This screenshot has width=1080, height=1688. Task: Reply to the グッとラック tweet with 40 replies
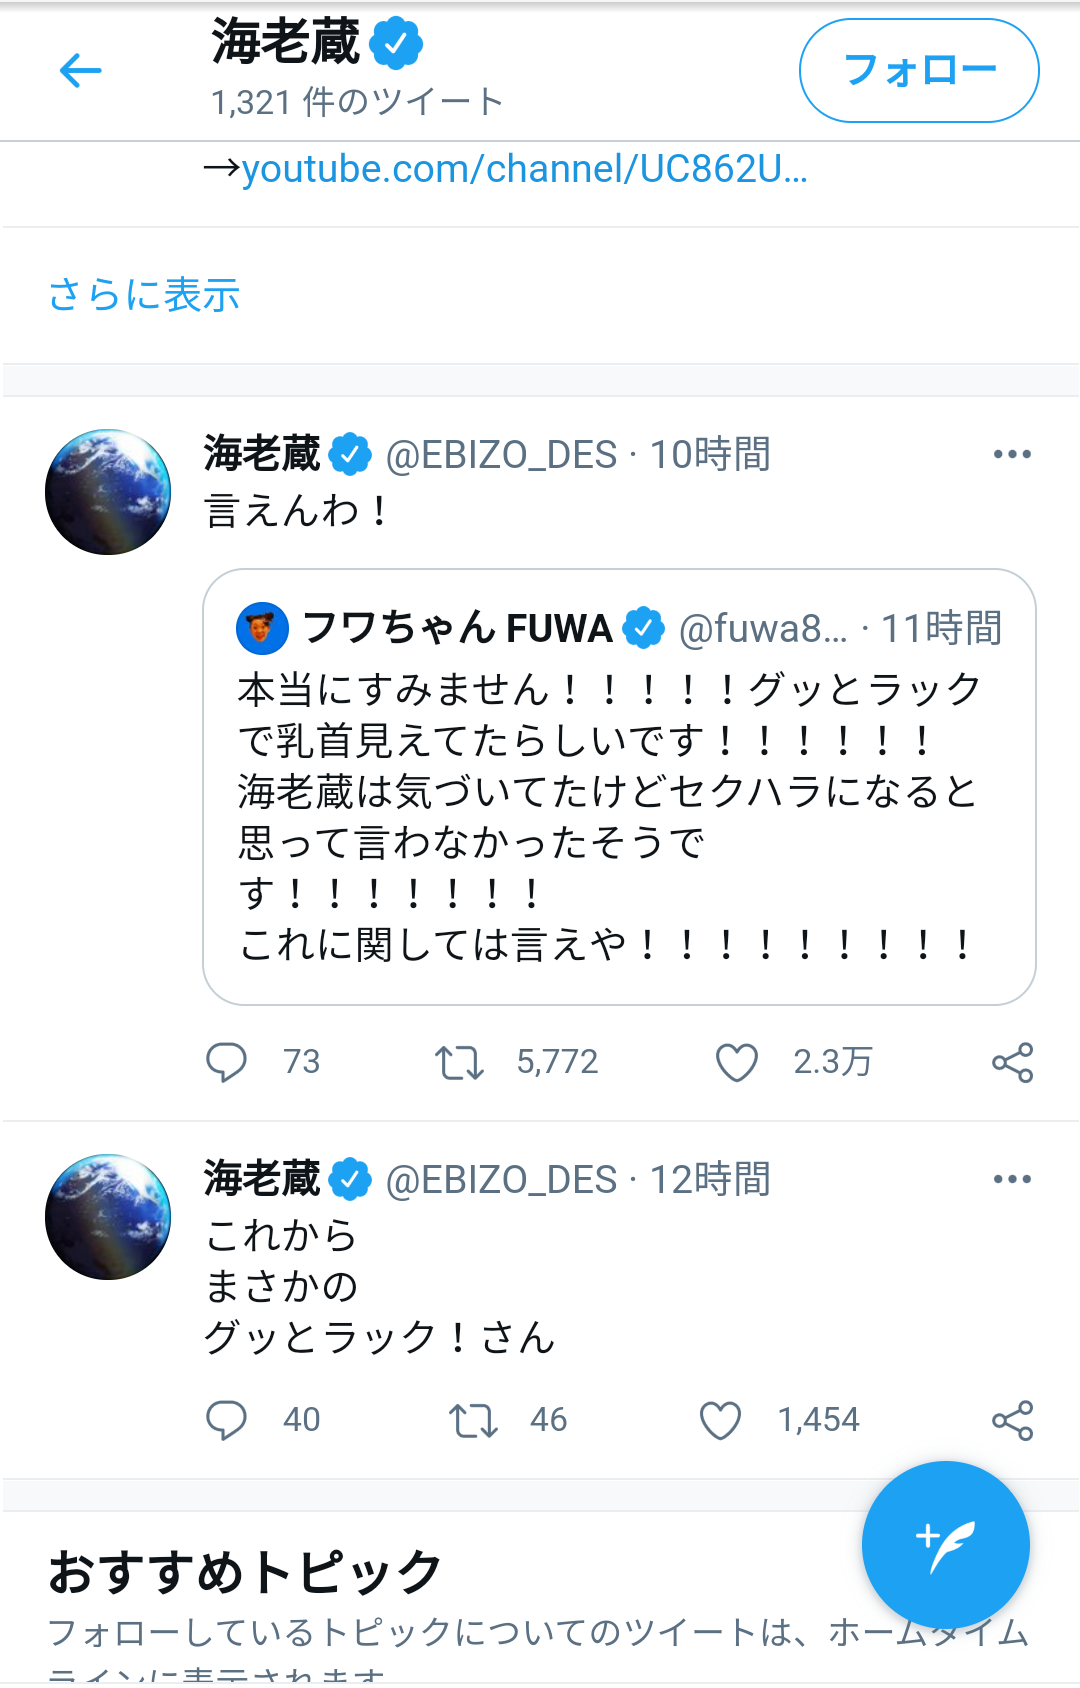pos(226,1420)
